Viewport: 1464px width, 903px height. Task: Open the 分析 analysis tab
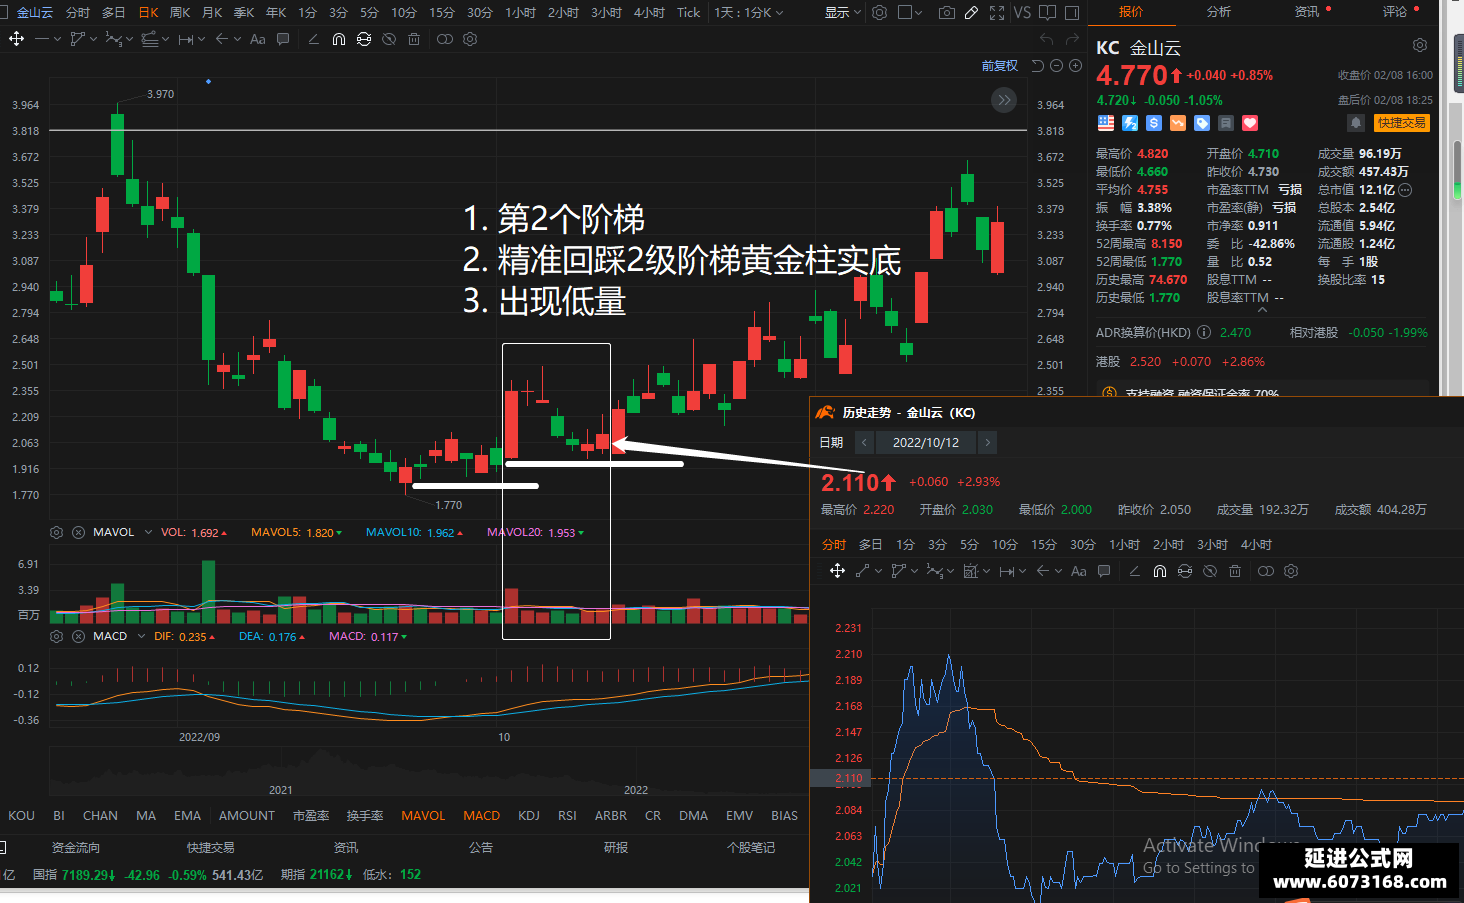pos(1219,12)
